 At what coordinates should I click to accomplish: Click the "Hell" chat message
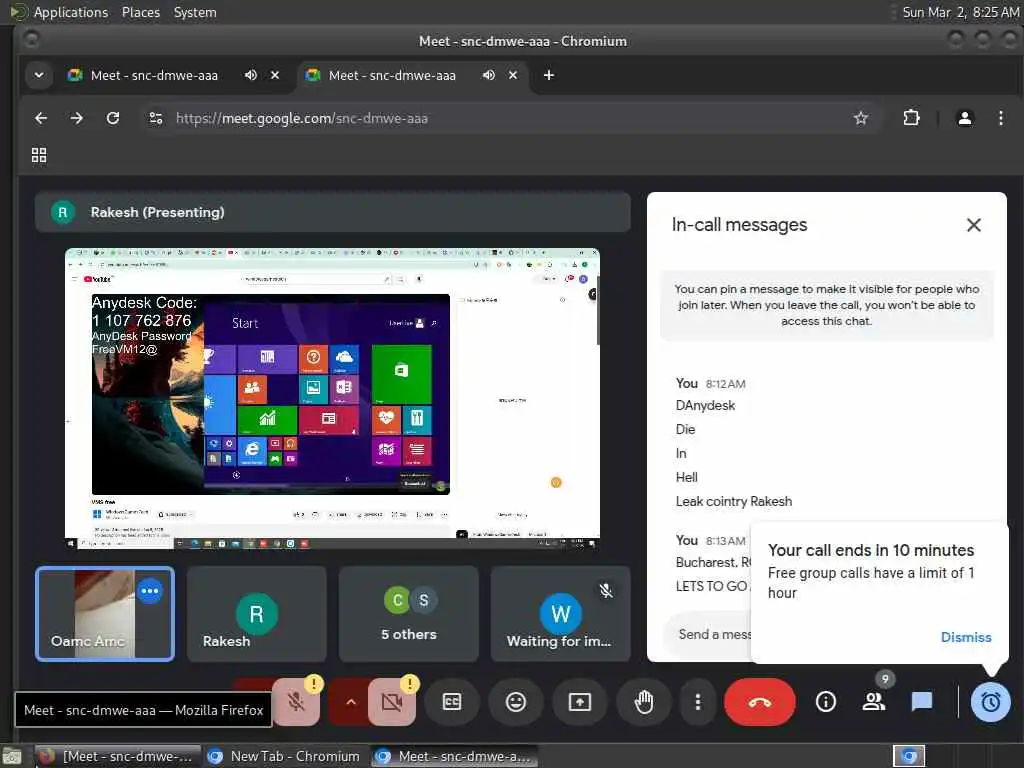(x=686, y=477)
